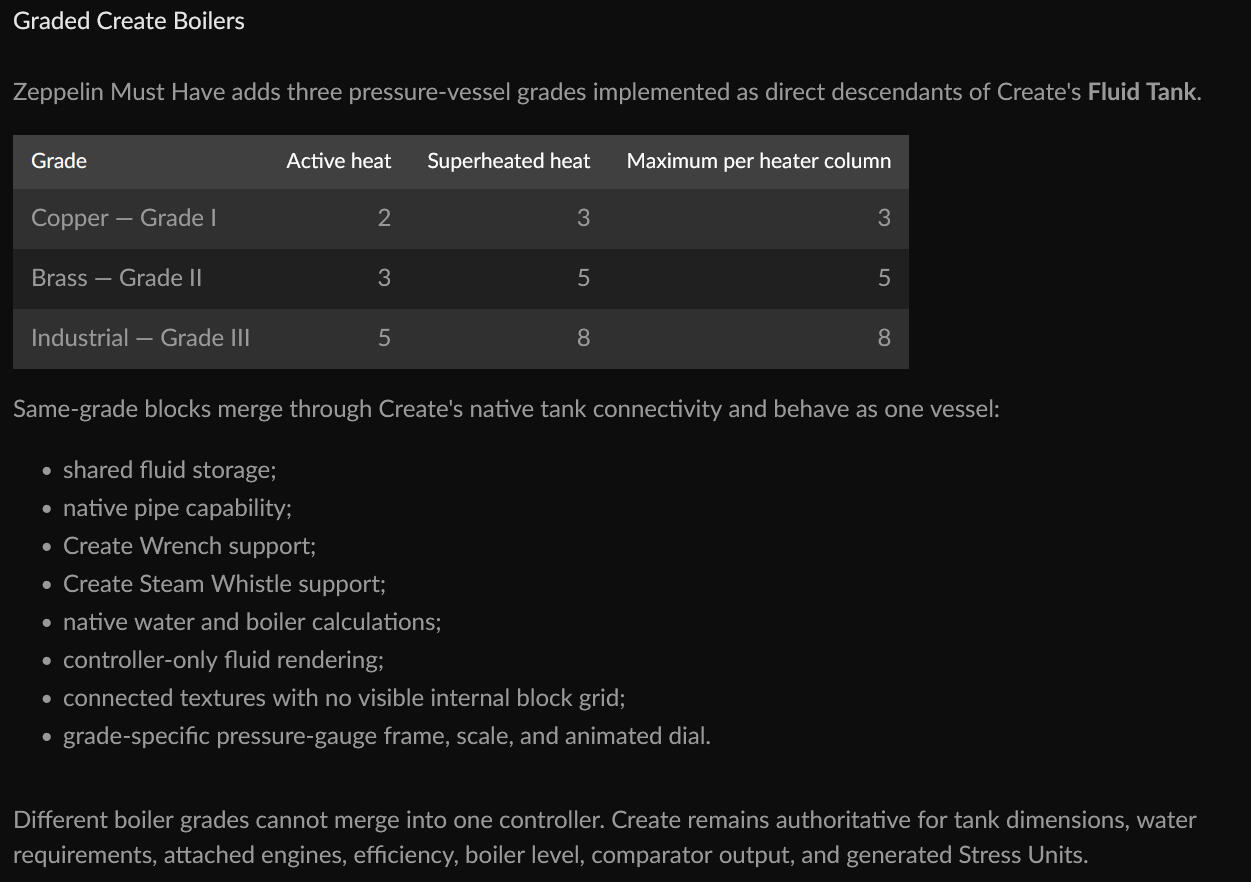
Task: Click the bold Fluid Tank text
Action: pyautogui.click(x=1141, y=92)
